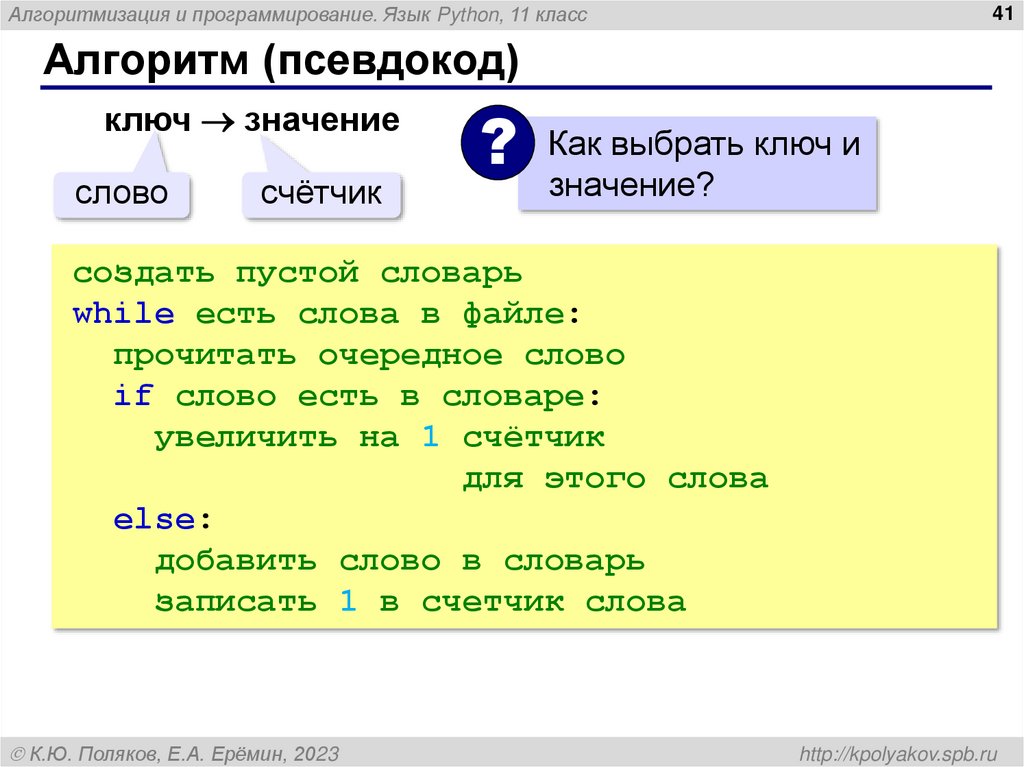
Task: Click the bold word "ключ"
Action: pos(148,120)
